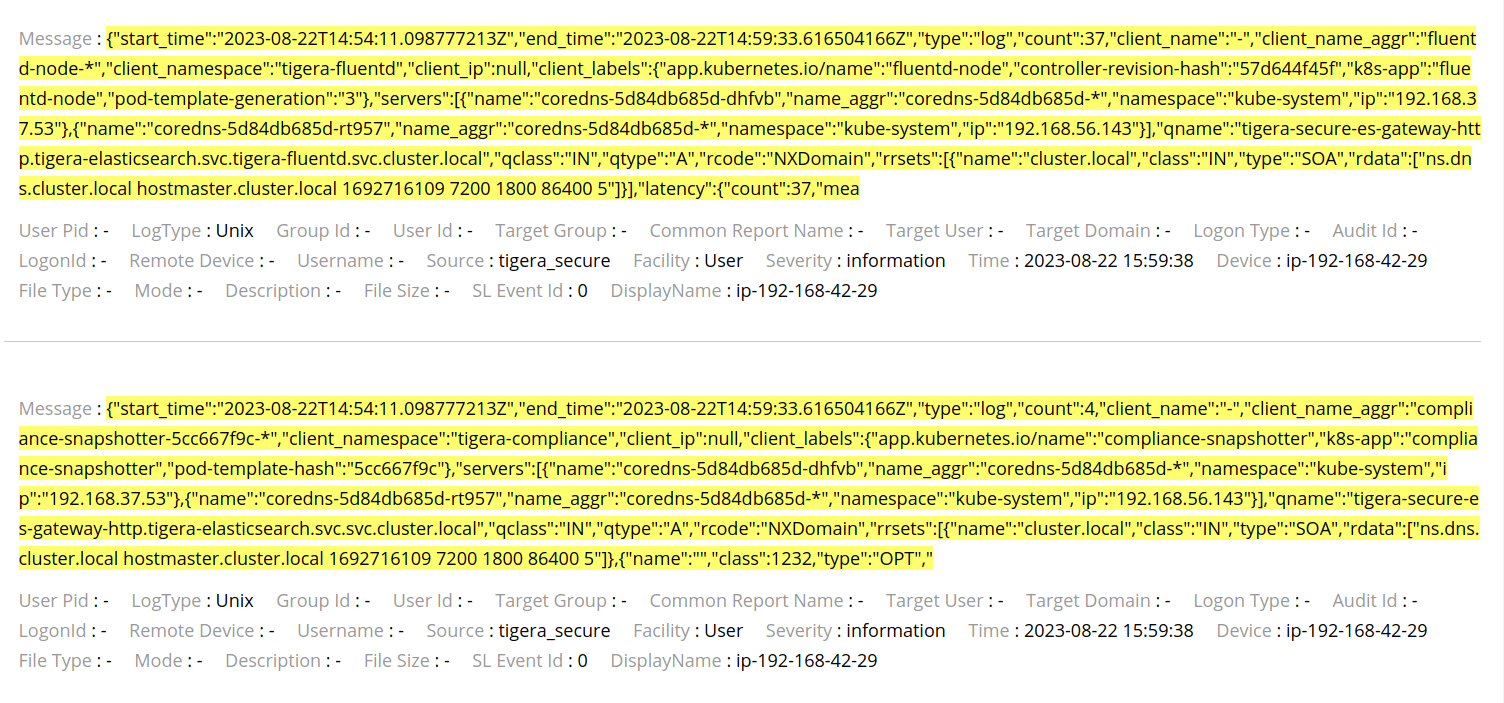Click User Pid label in fluentd-node entry
Viewport: 1504px width, 703px height.
[x=54, y=231]
